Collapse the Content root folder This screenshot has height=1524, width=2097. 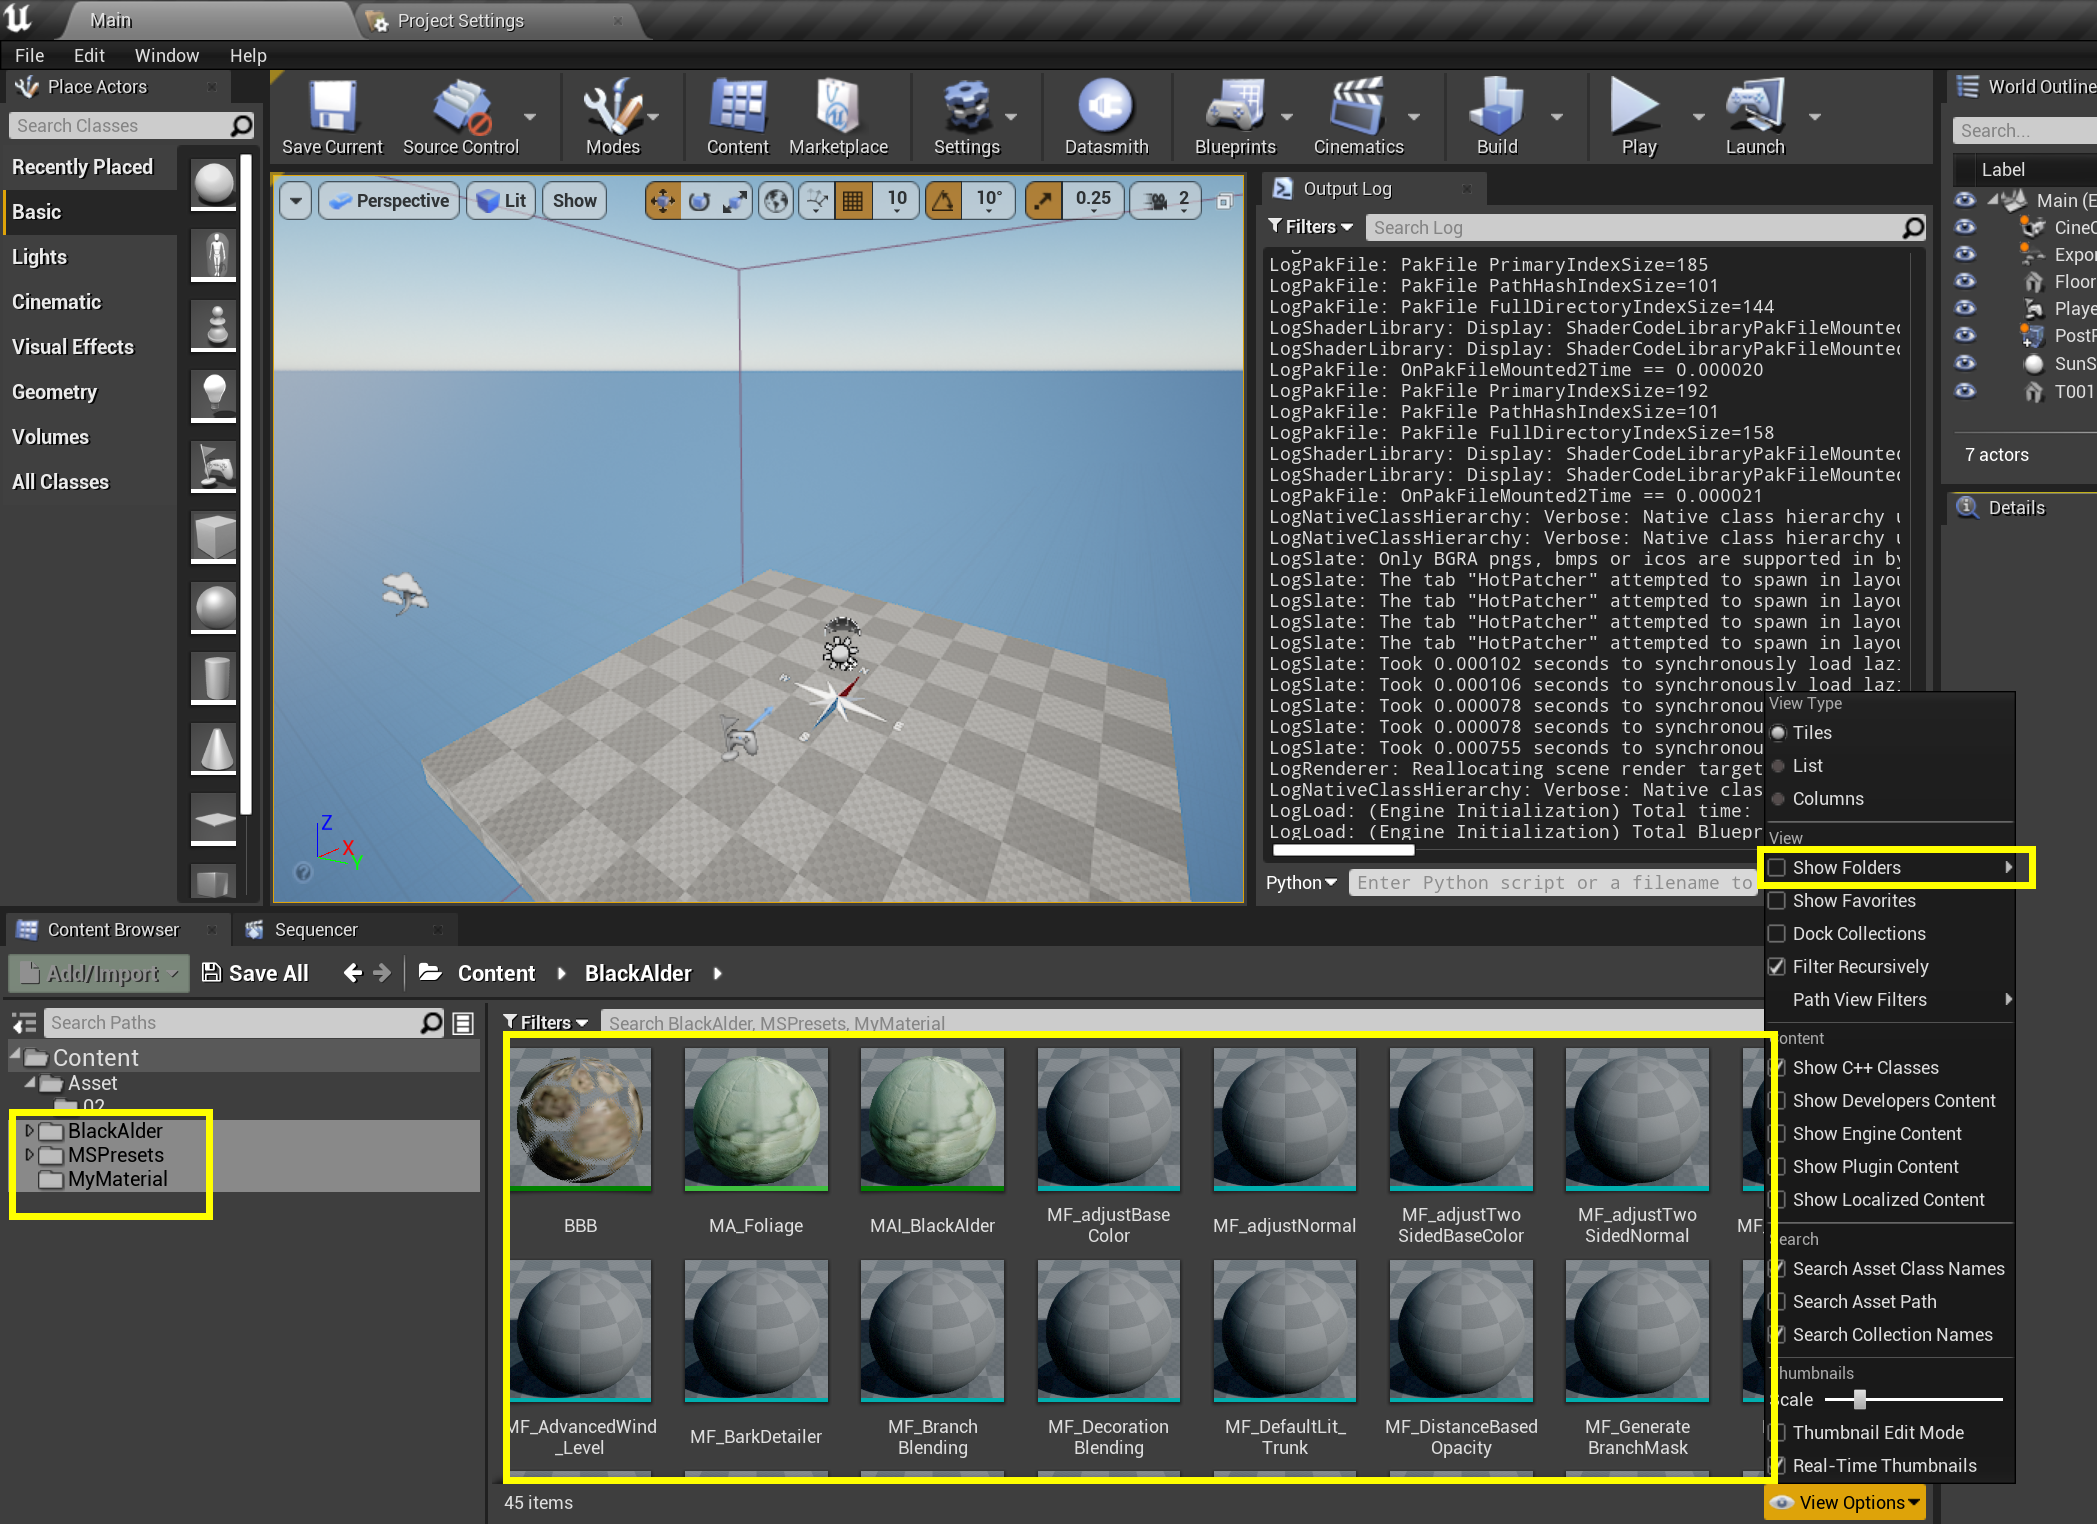[x=15, y=1056]
